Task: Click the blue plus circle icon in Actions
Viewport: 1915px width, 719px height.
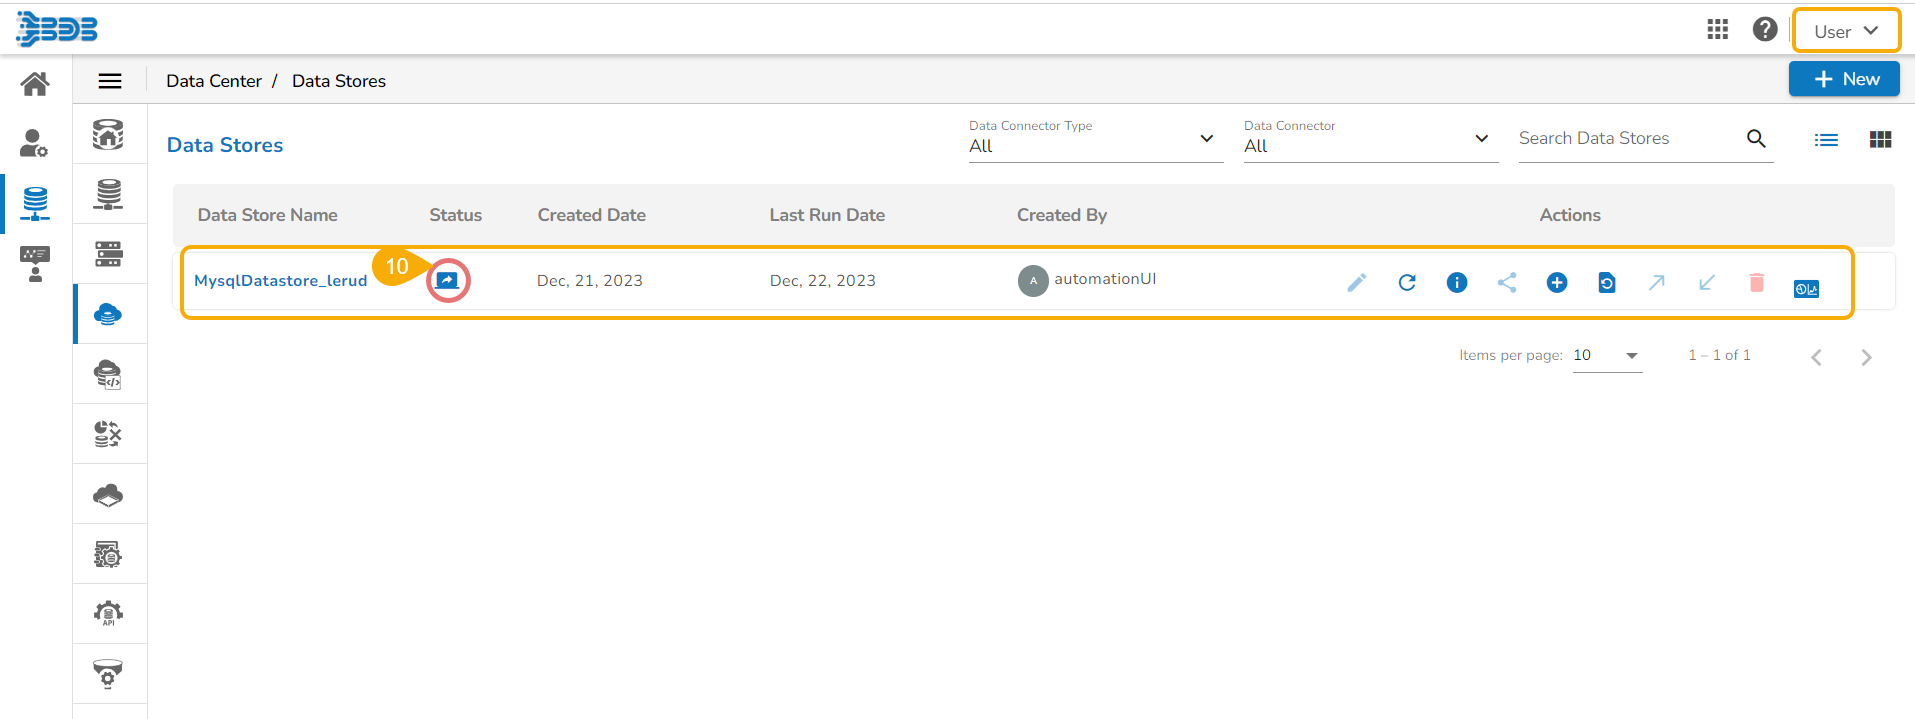Action: [x=1557, y=283]
